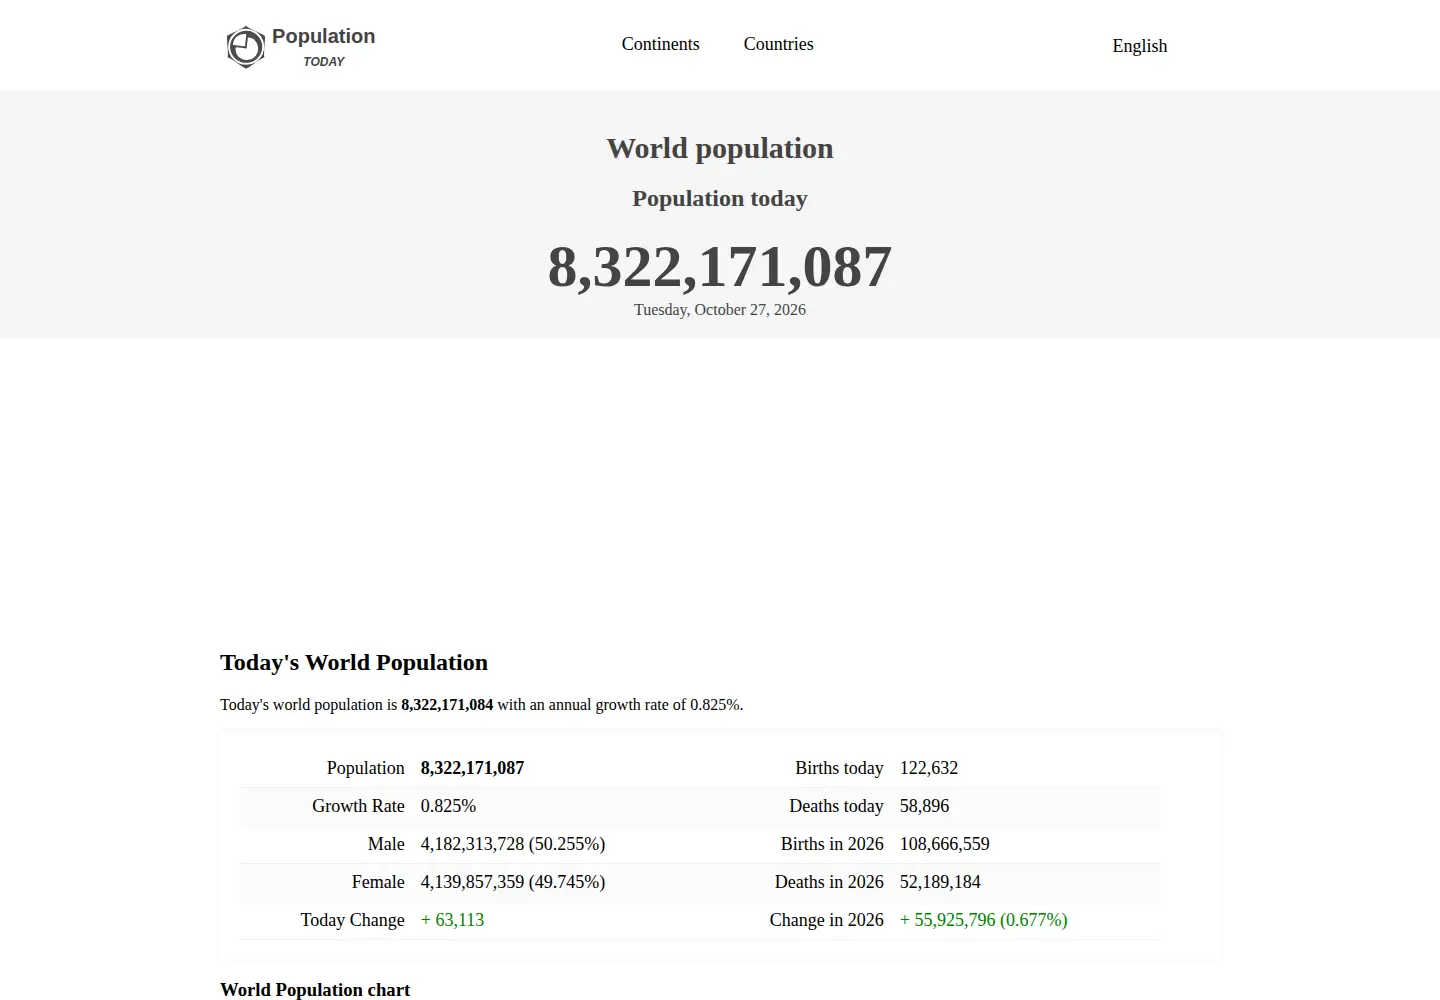Click the Male value 4,182,313,728 (50.255%)
The image size is (1440, 1000).
(x=513, y=844)
